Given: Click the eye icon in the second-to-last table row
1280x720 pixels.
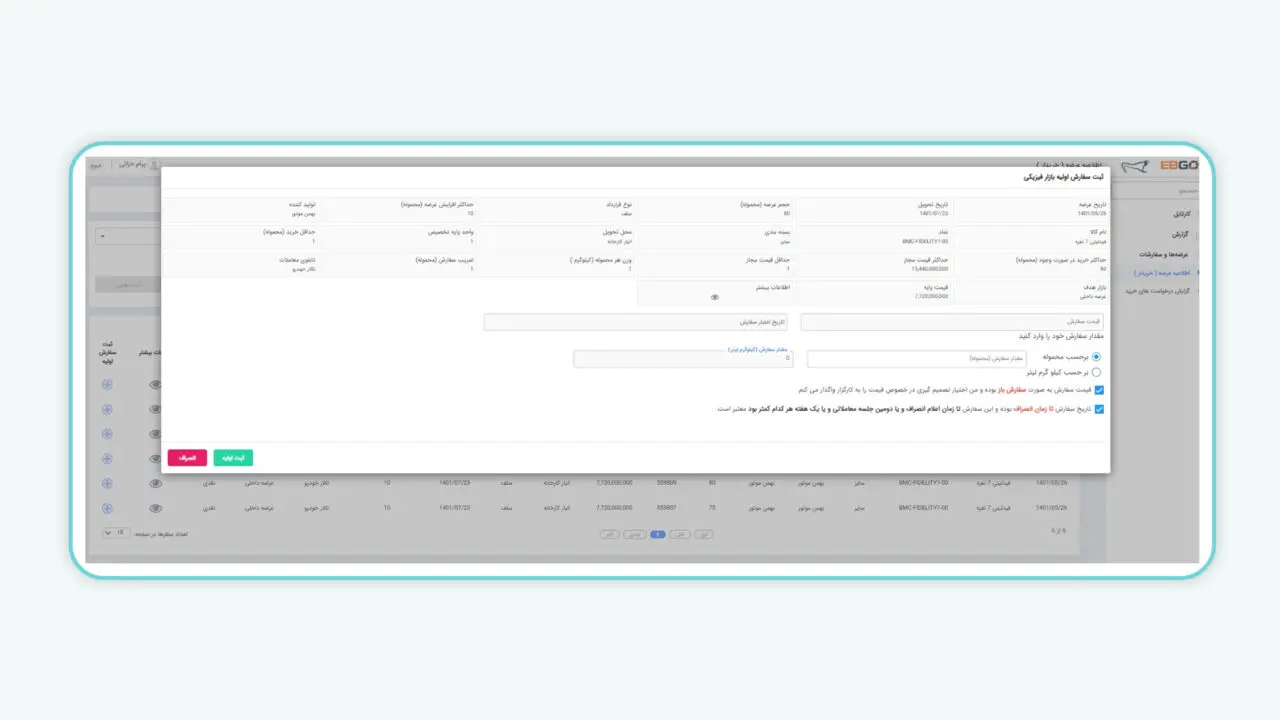Looking at the screenshot, I should [155, 483].
